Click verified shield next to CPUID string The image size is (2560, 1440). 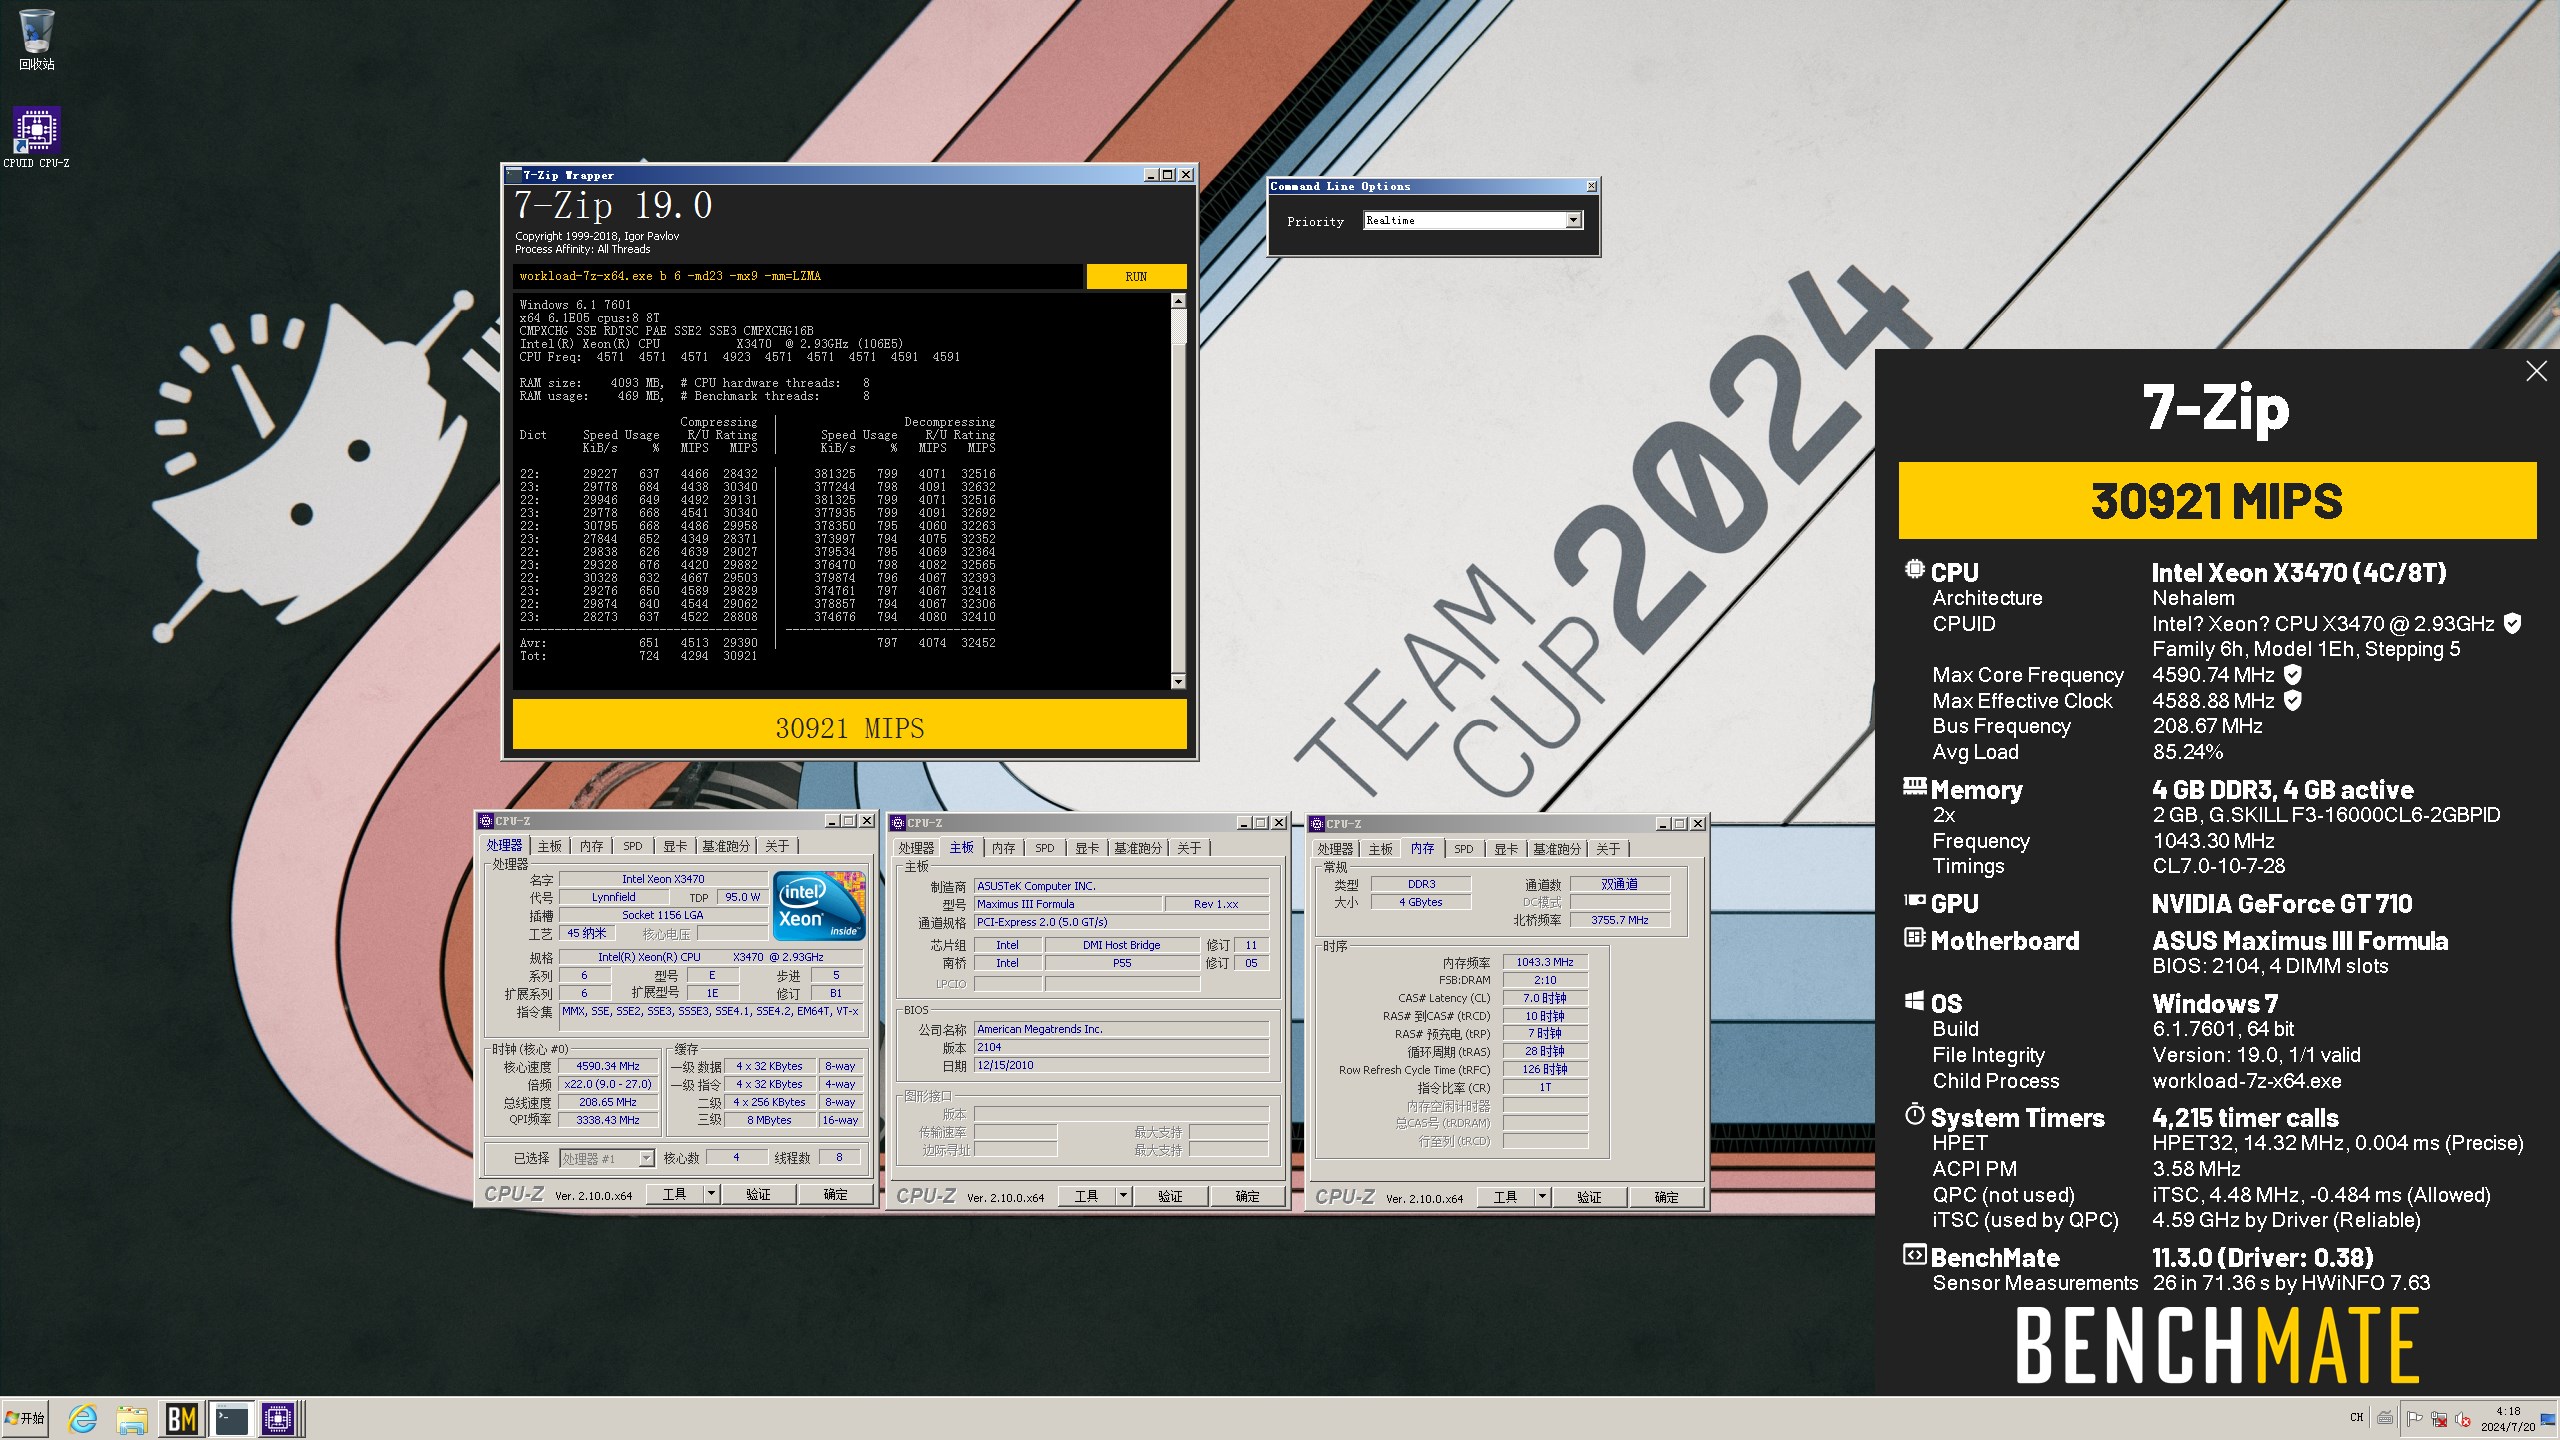click(2511, 624)
